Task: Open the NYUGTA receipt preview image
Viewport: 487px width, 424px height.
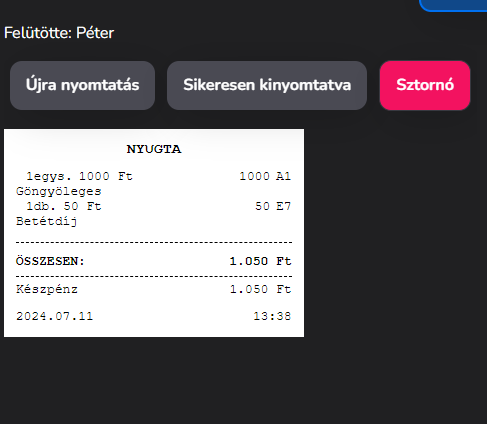Action: click(x=154, y=233)
